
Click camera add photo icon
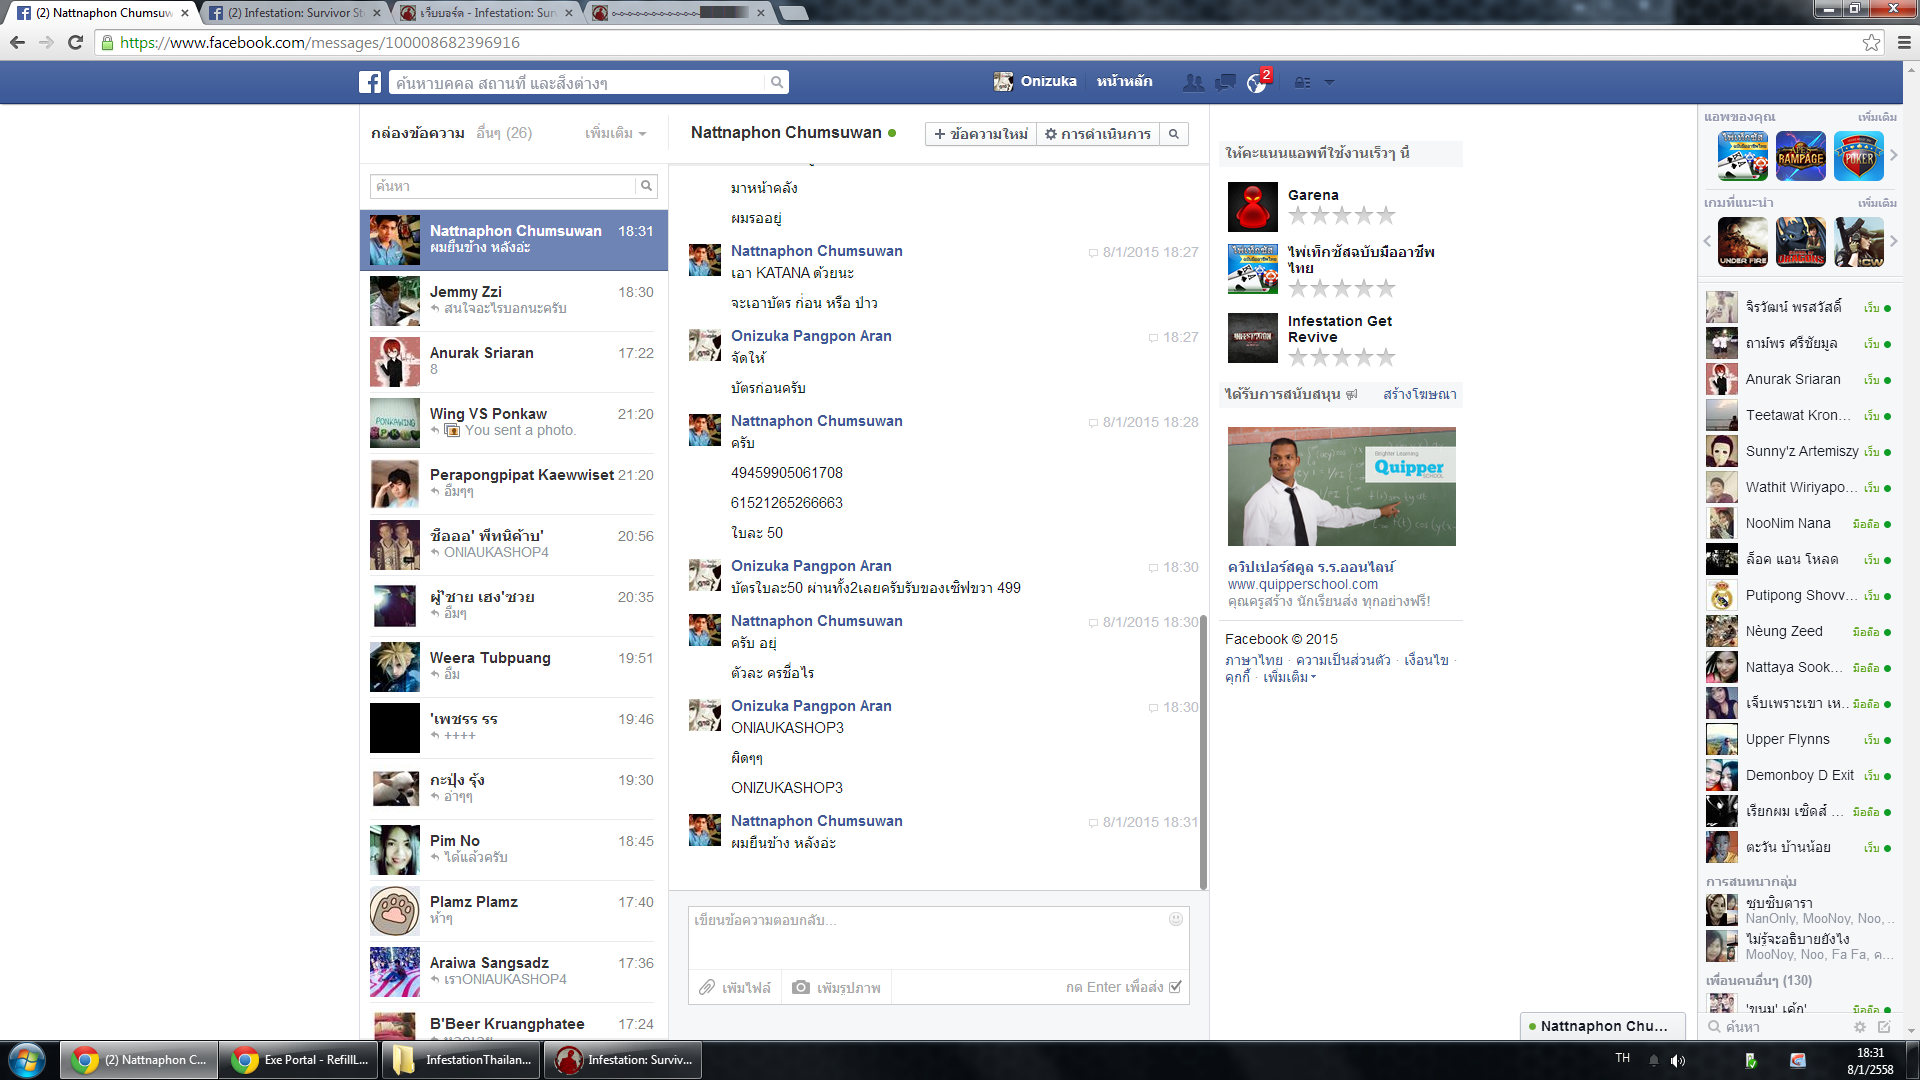click(x=801, y=988)
